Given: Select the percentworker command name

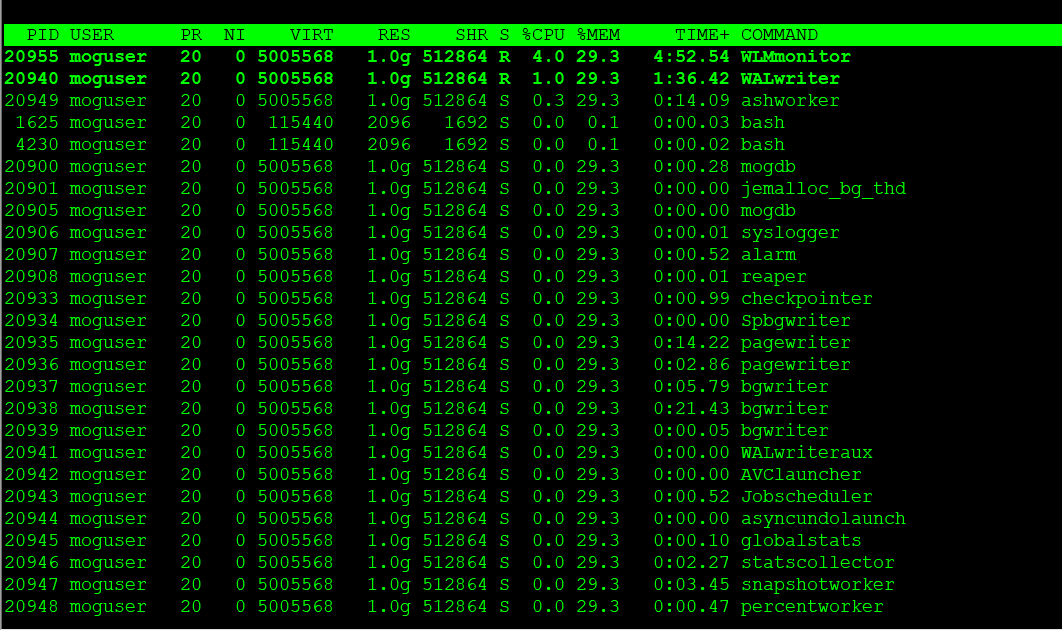Looking at the screenshot, I should click(813, 607).
